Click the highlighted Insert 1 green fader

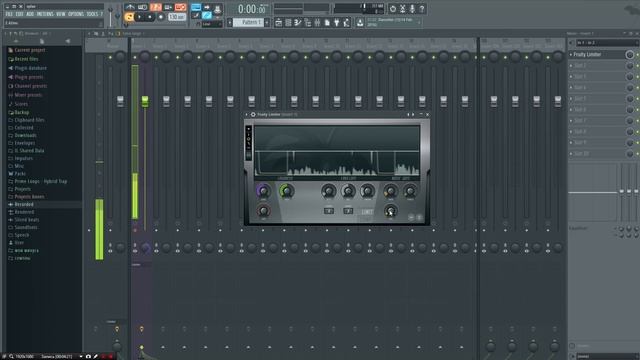pos(145,101)
